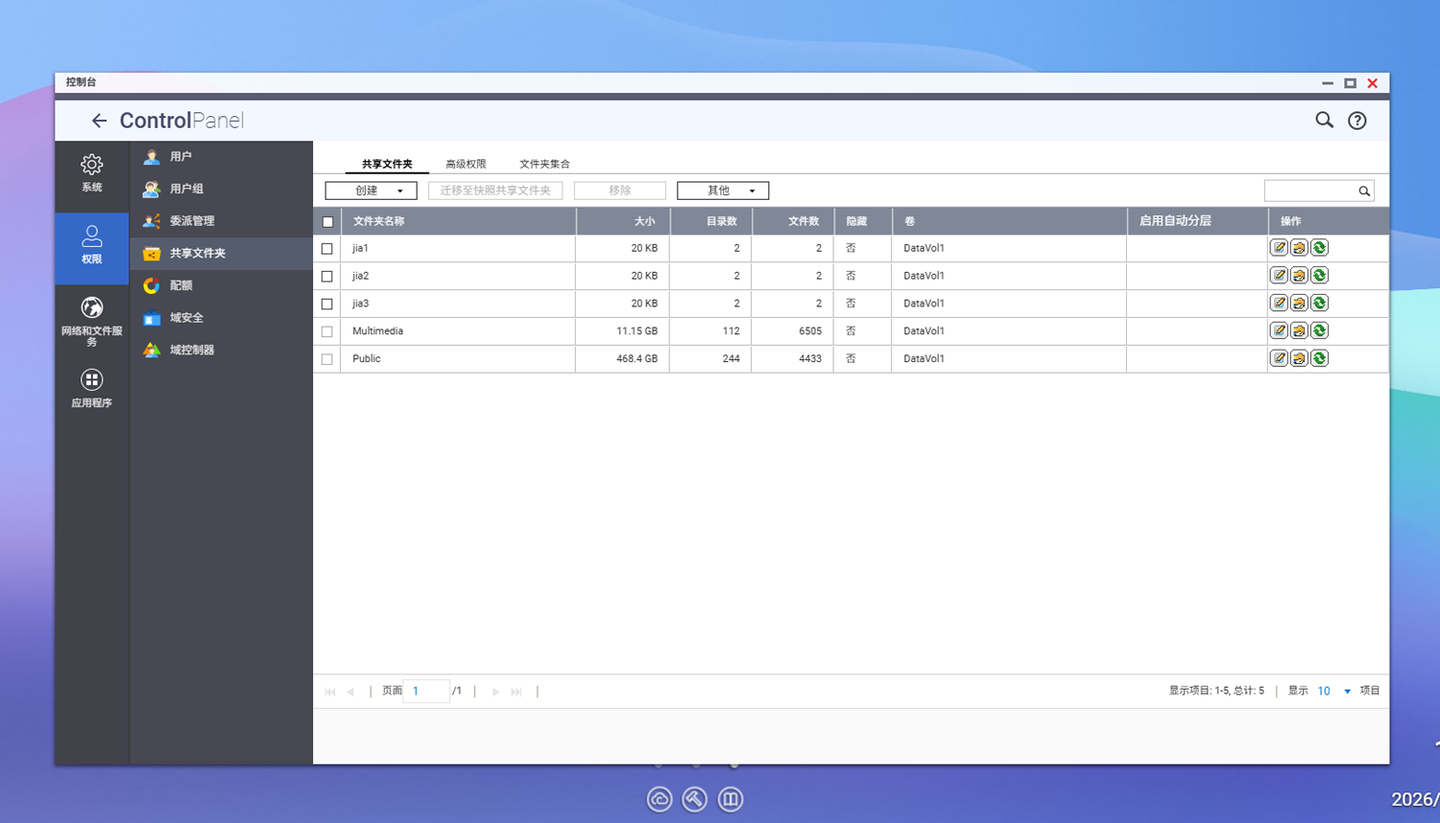Screen dimensions: 1440x823
Task: Sort by the 文件夹名称 column header
Action: pyautogui.click(x=458, y=221)
